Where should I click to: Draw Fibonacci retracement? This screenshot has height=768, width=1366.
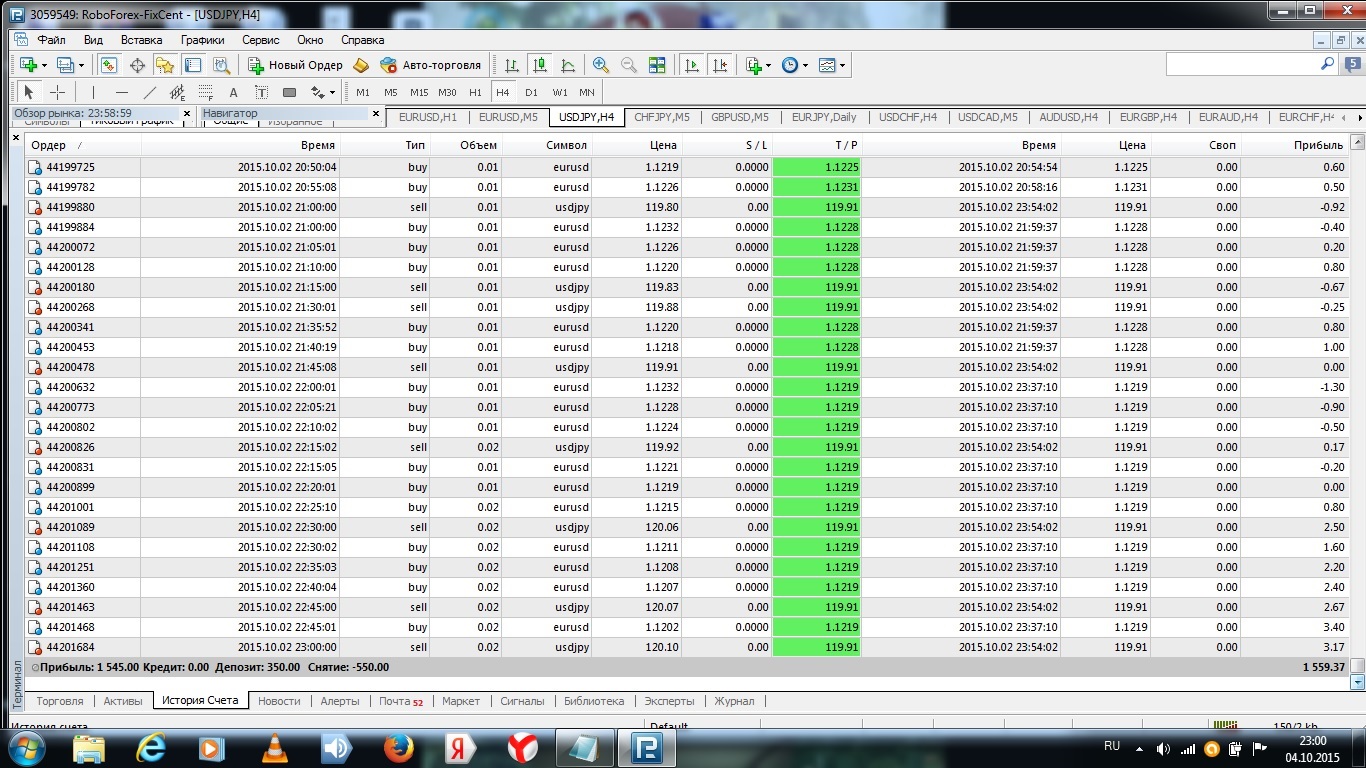coord(206,92)
